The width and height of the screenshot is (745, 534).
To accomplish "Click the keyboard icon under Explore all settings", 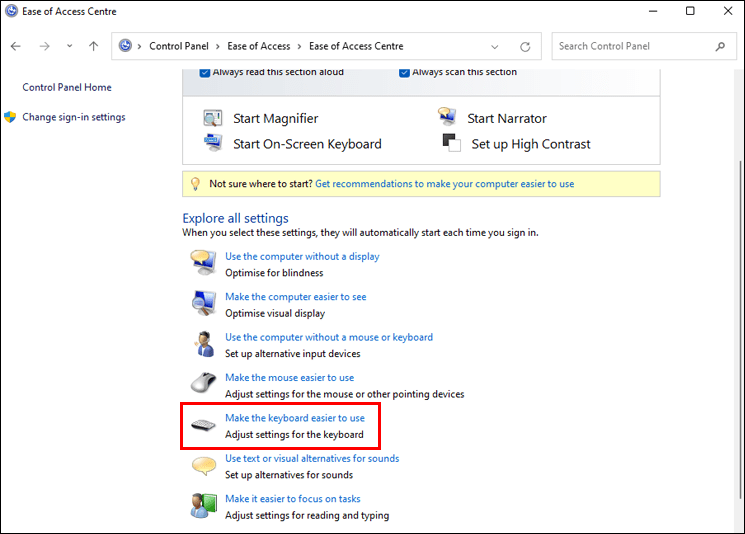I will (203, 425).
